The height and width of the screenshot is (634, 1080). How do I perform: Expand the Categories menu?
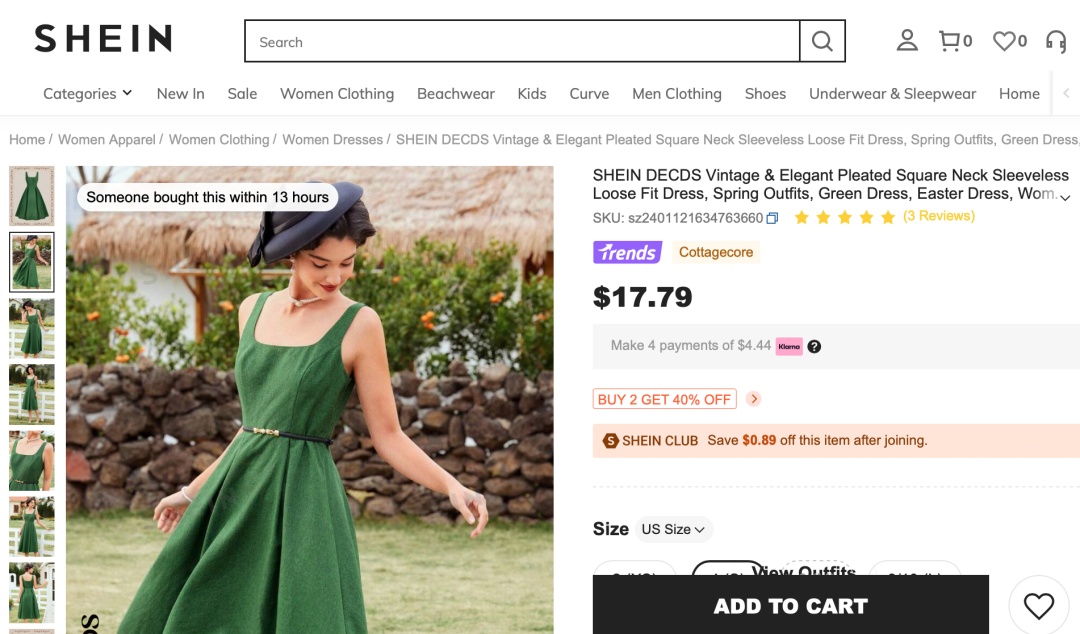88,93
